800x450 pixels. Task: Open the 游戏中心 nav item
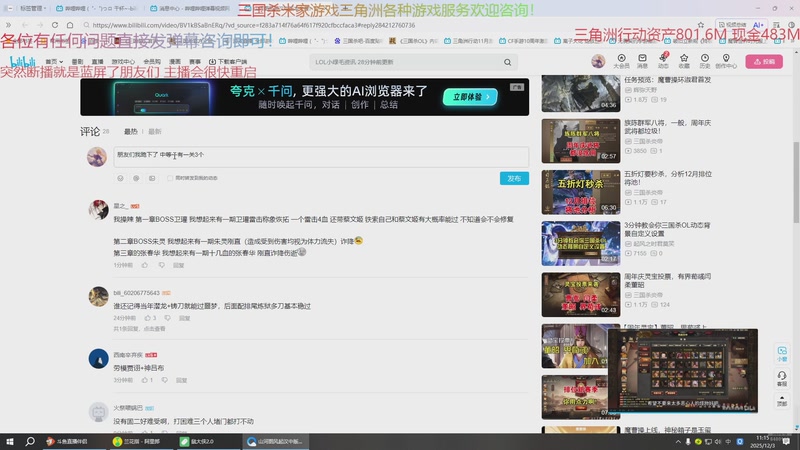pyautogui.click(x=123, y=62)
